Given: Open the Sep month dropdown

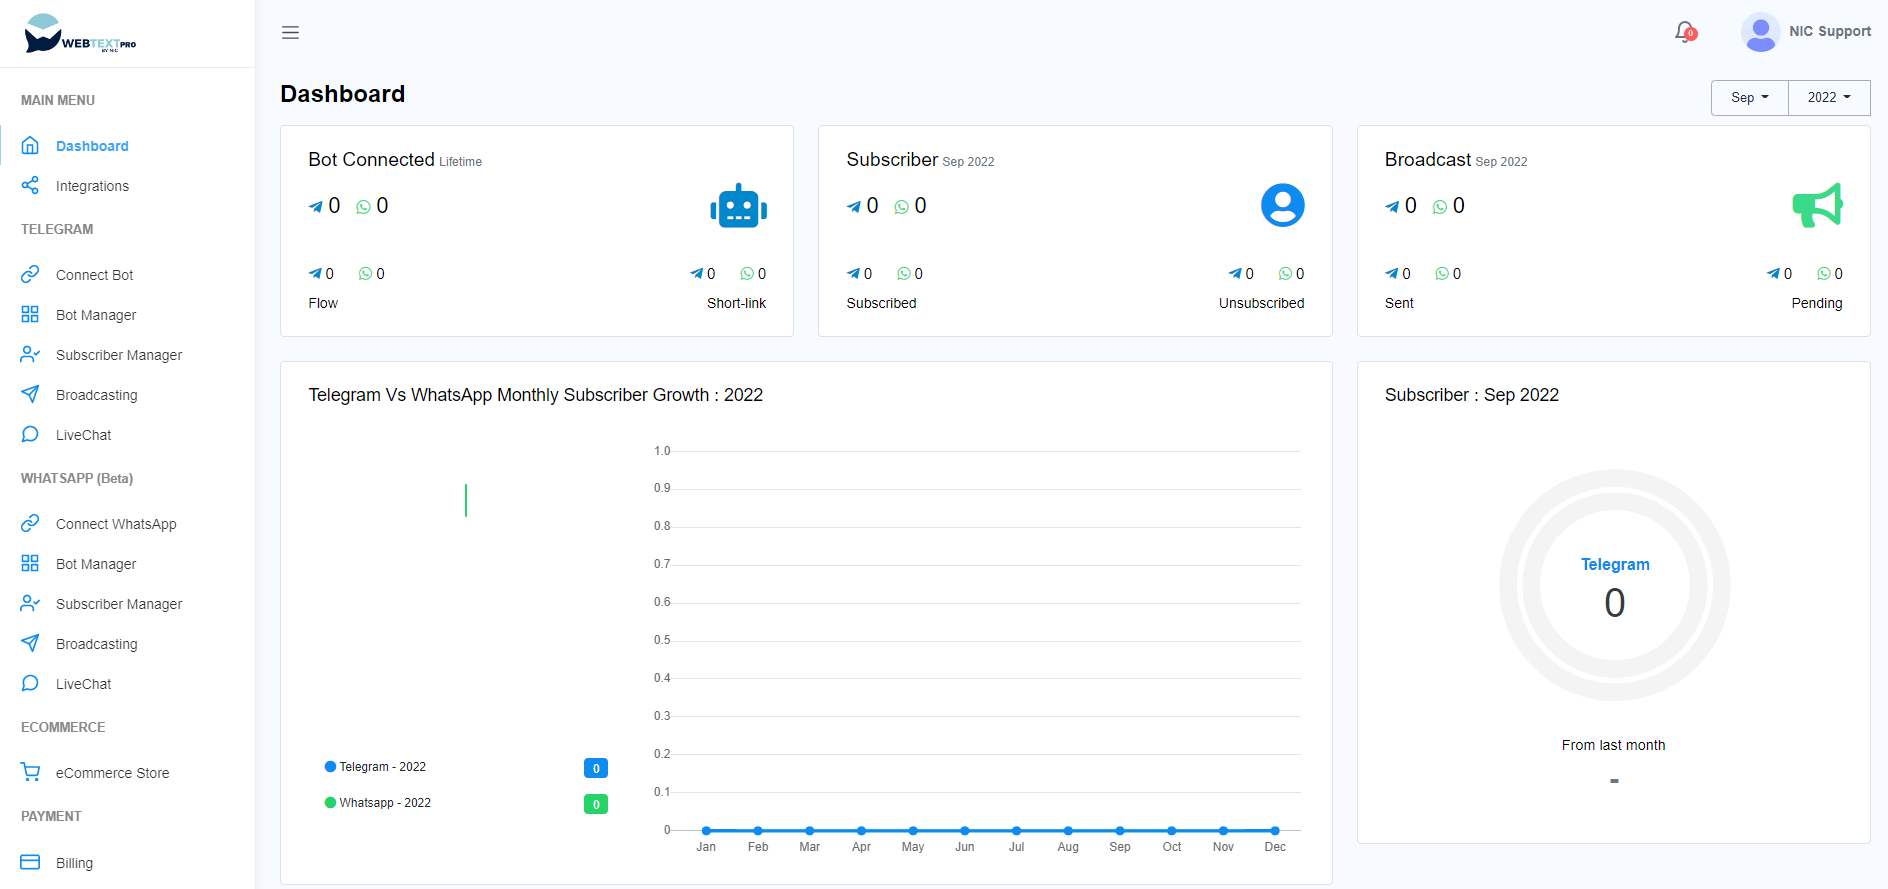Looking at the screenshot, I should coord(1749,98).
